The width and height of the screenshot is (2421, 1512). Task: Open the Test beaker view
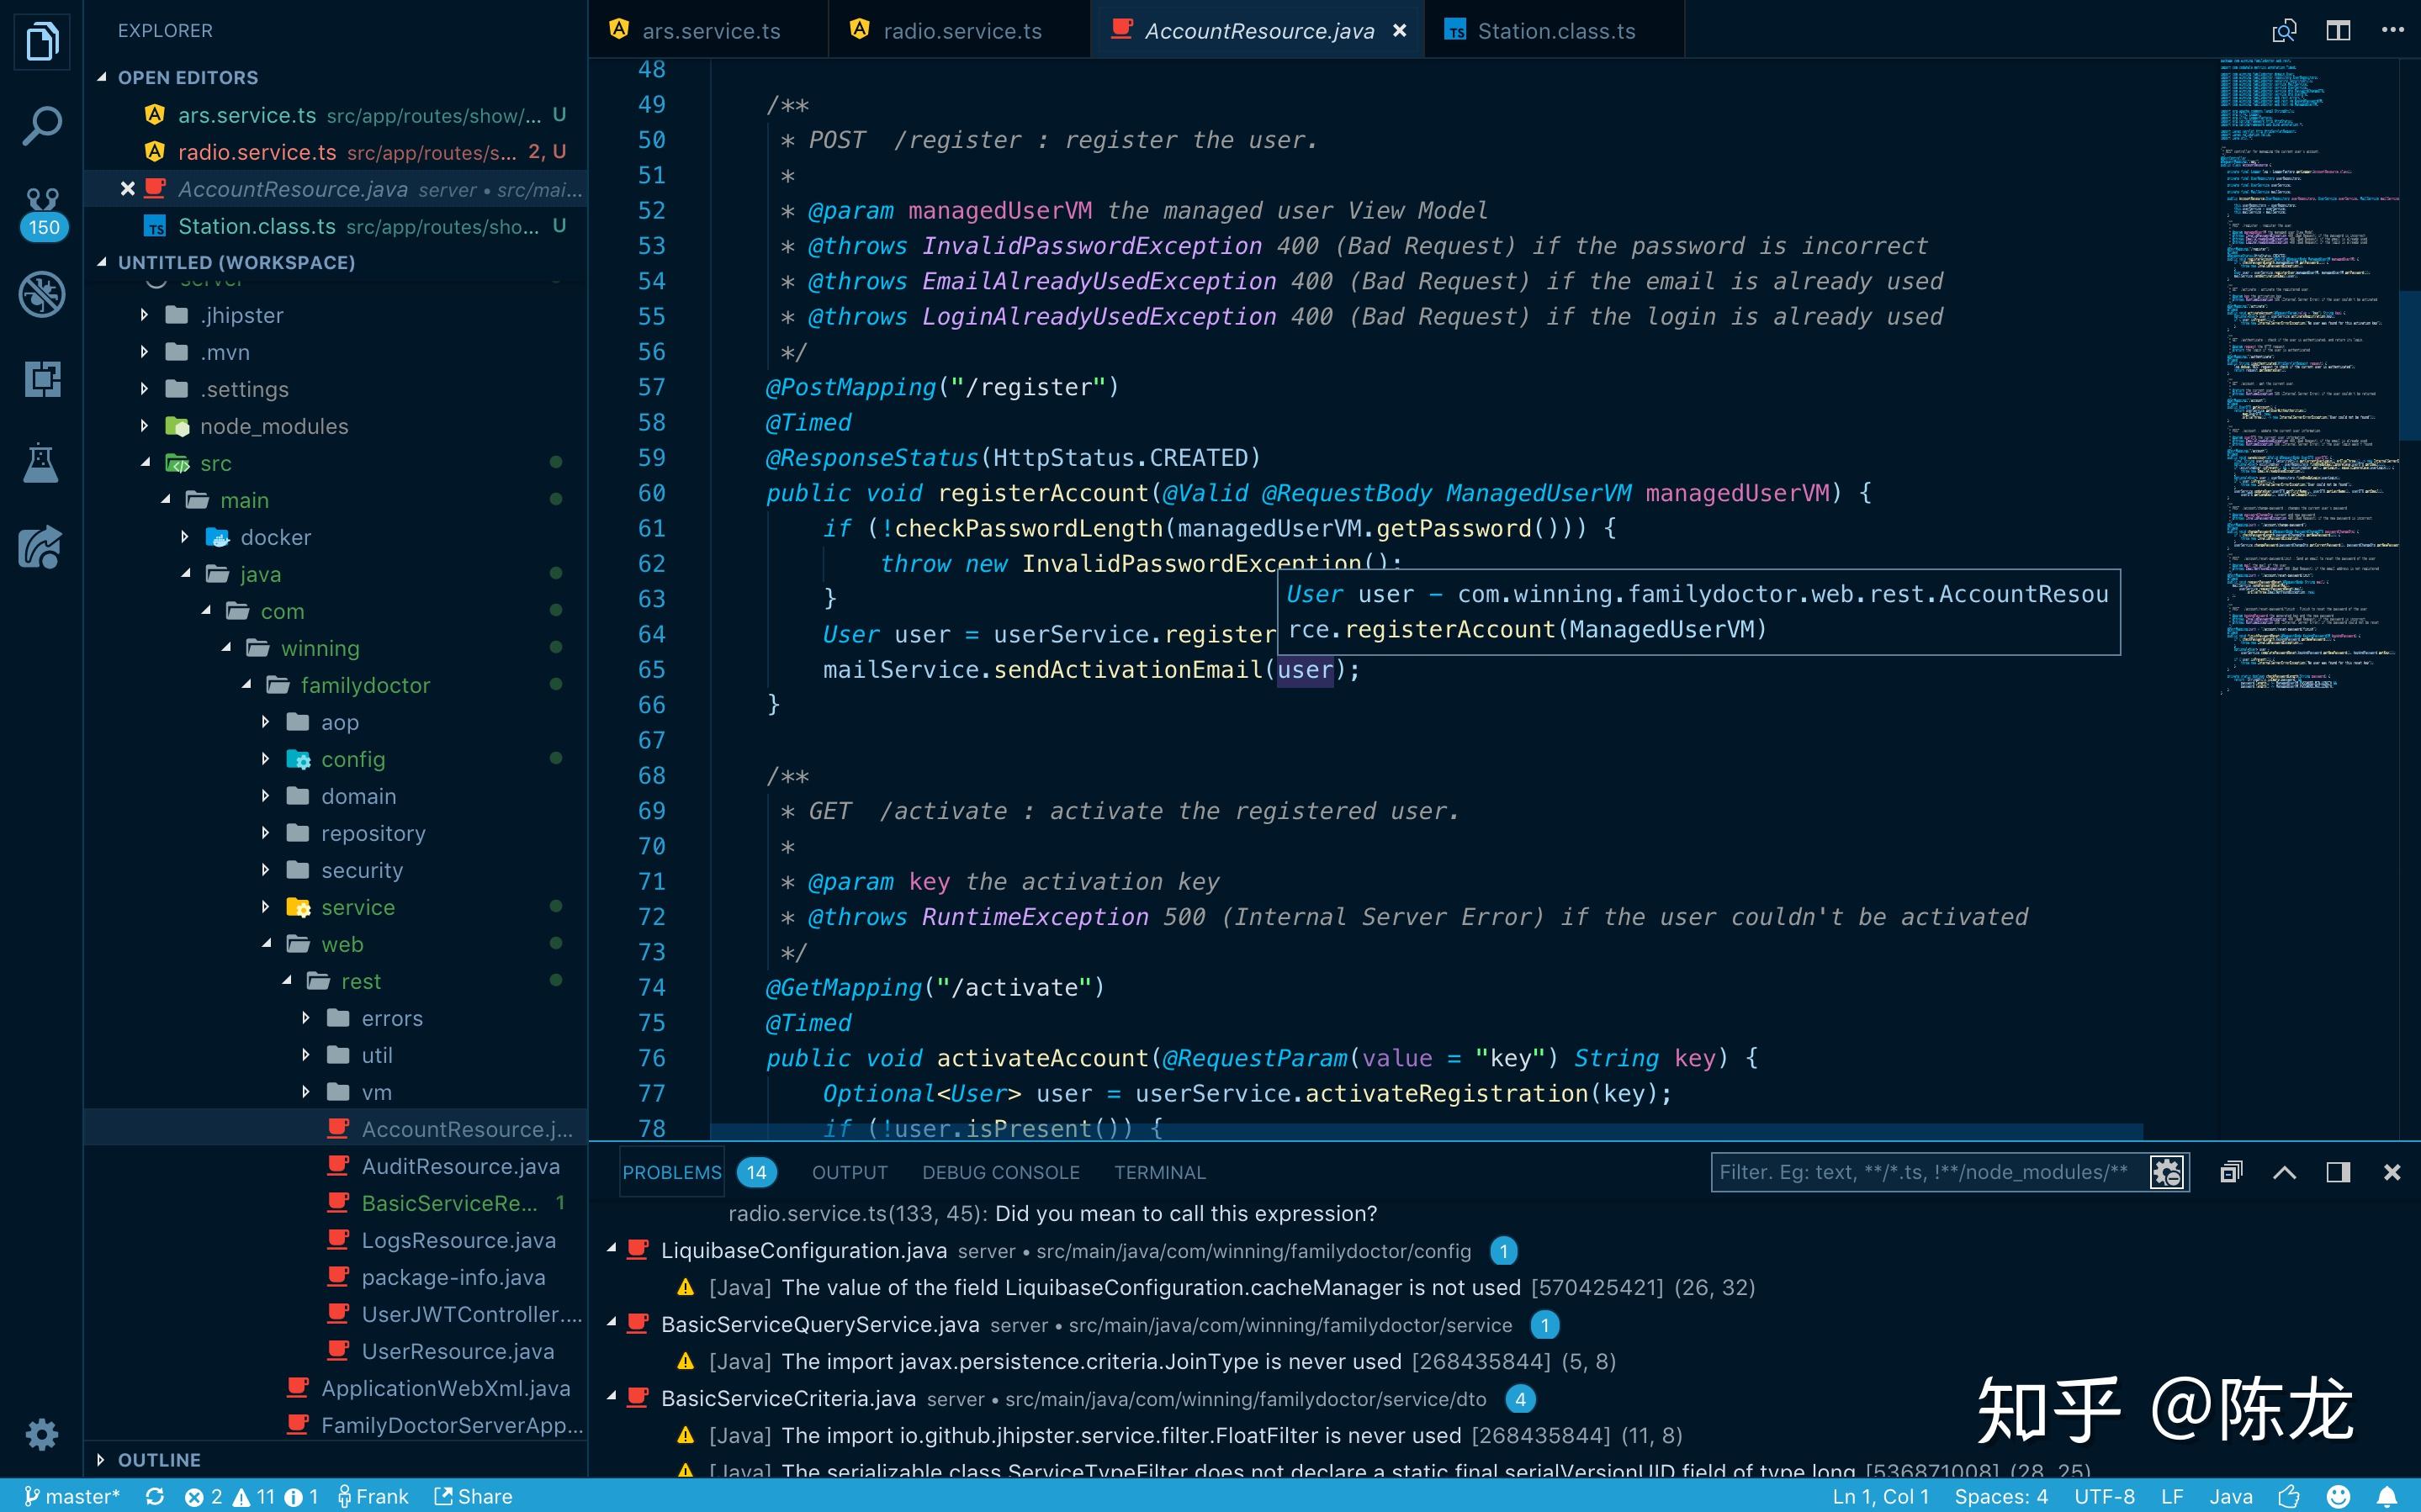coord(41,463)
